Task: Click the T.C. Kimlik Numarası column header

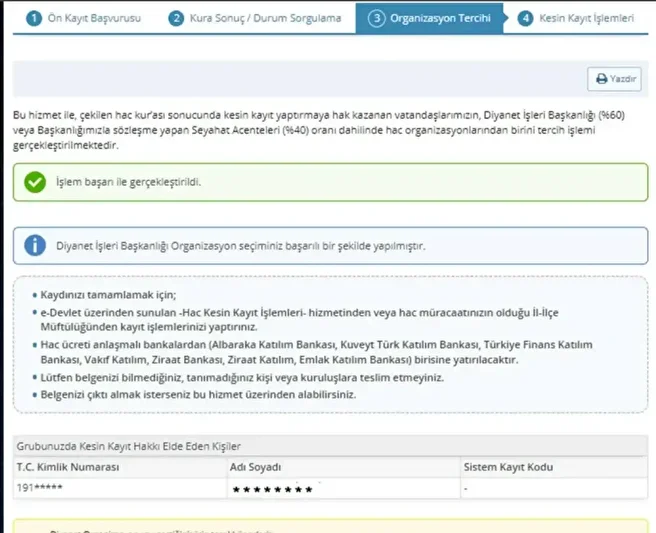Action: tap(68, 467)
